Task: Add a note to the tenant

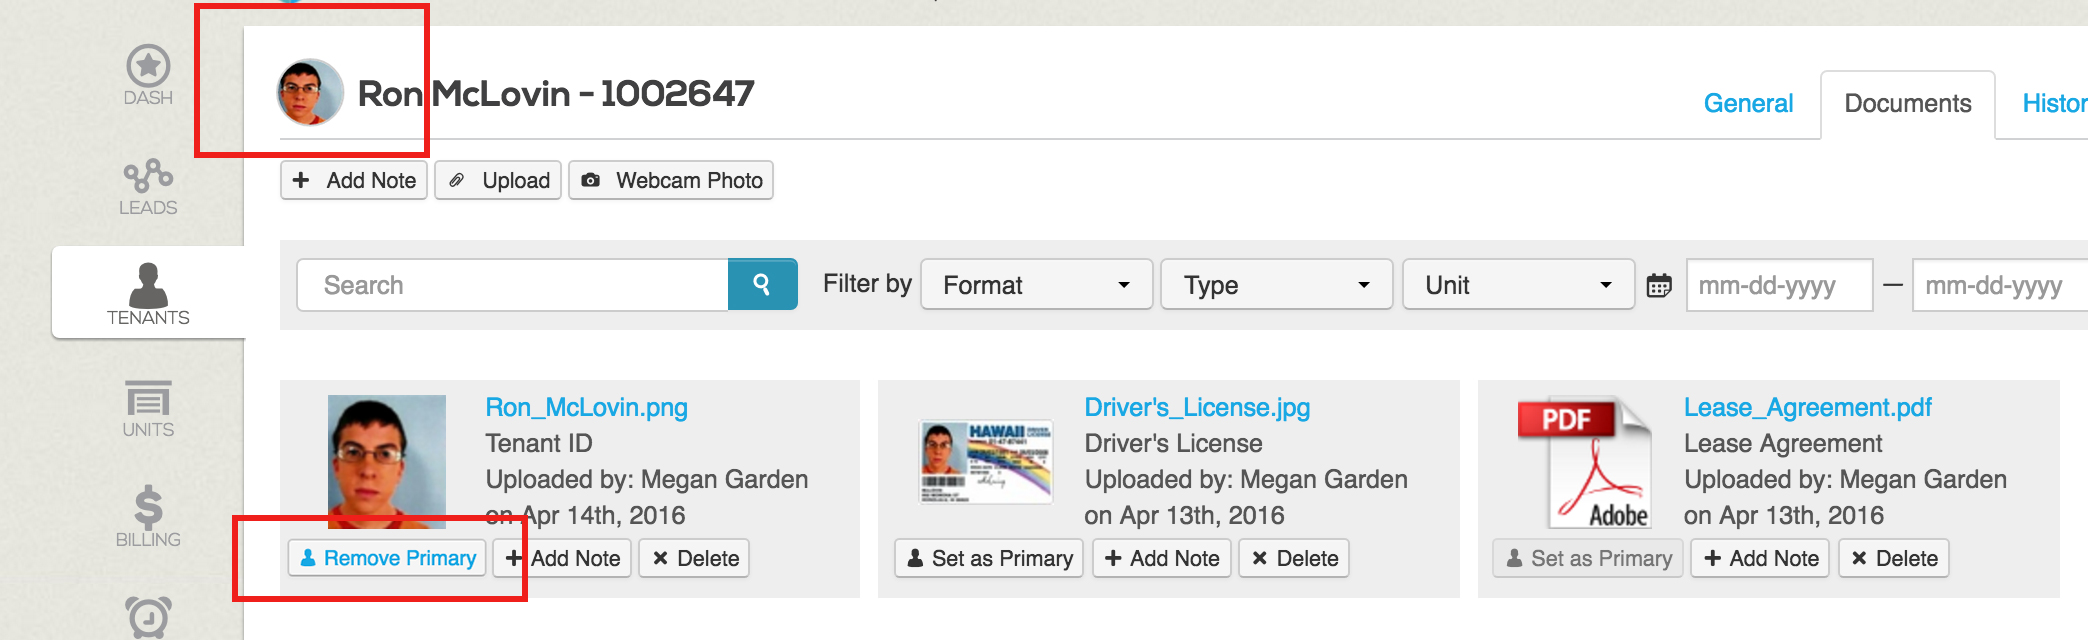Action: coord(354,180)
